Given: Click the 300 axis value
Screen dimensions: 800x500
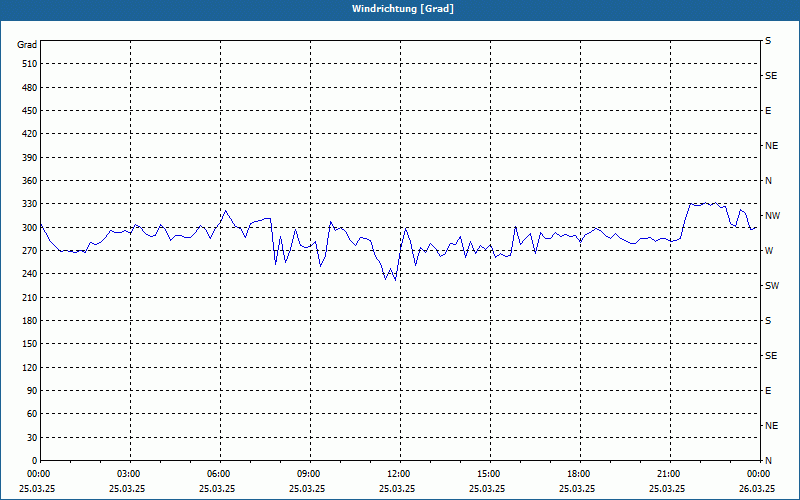Looking at the screenshot, I should click(x=29, y=228).
